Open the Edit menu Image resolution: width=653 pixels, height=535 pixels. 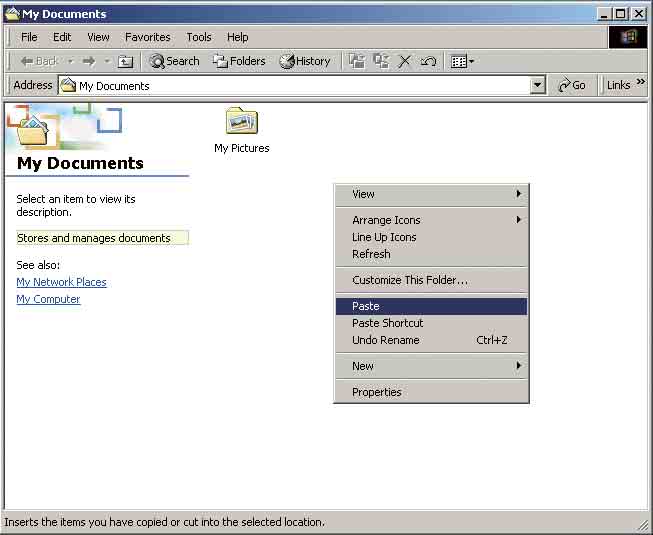(x=62, y=37)
